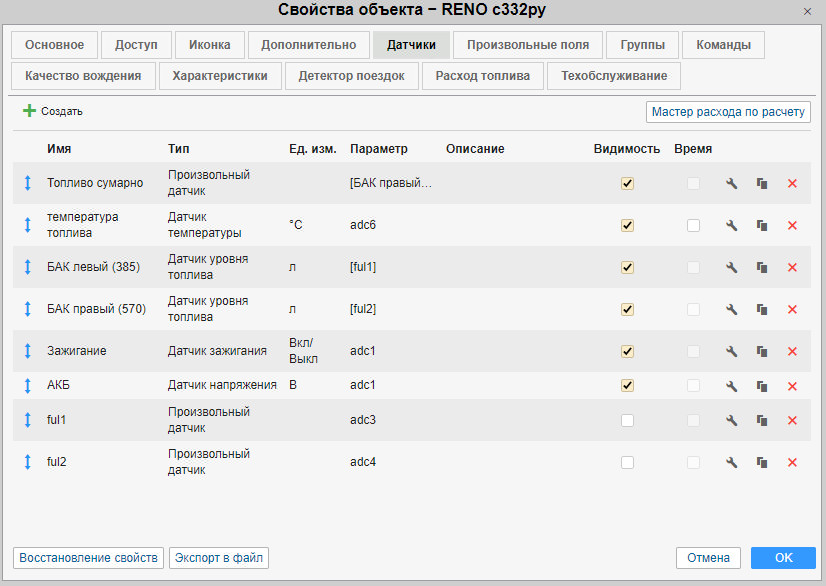Click the green plus Создать icon

coord(29,111)
